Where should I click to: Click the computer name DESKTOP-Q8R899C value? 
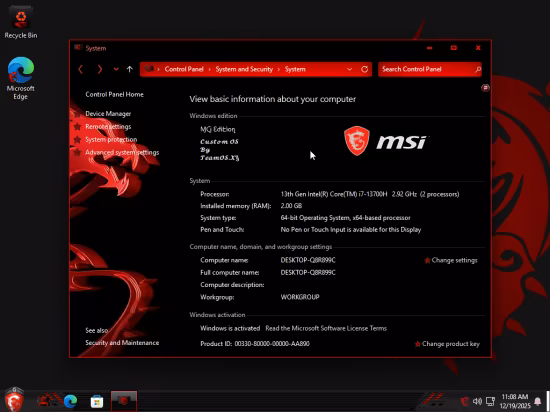pyautogui.click(x=308, y=260)
